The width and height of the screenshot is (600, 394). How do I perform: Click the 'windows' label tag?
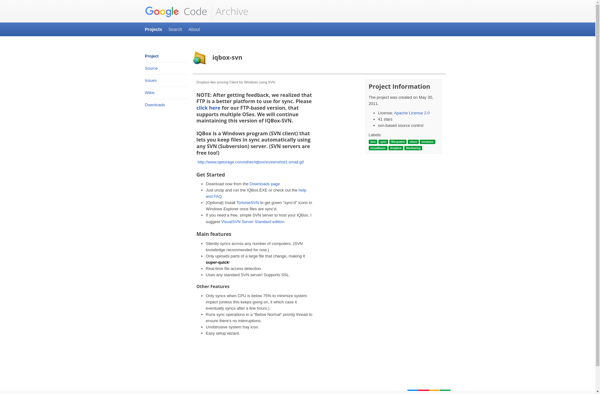427,142
